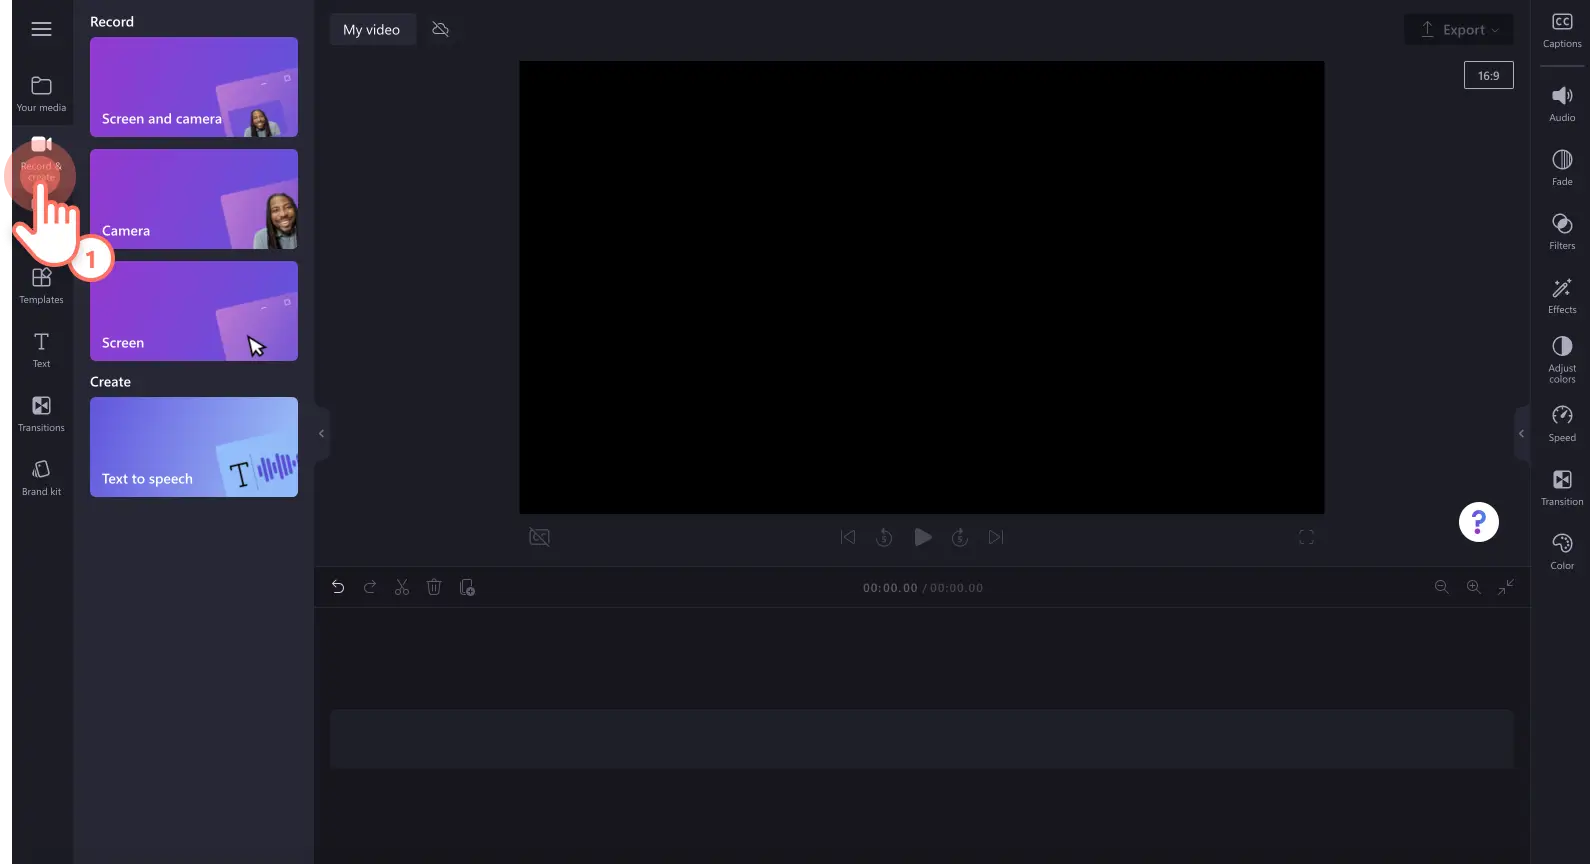The height and width of the screenshot is (864, 1590).
Task: Open Adjust colors panel
Action: click(x=1562, y=360)
